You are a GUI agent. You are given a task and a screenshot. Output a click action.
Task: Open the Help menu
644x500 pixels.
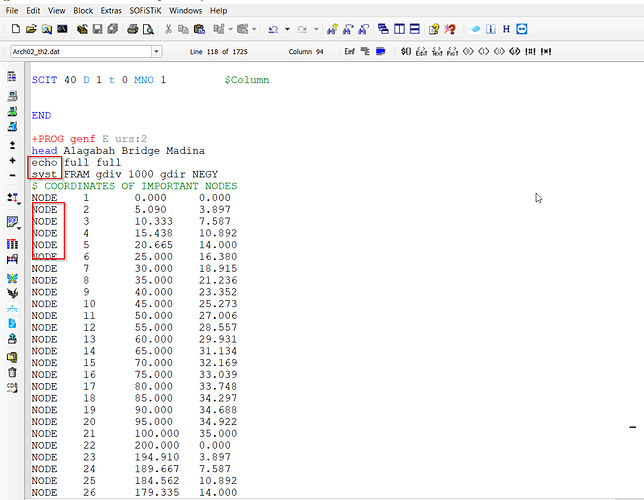tap(218, 11)
